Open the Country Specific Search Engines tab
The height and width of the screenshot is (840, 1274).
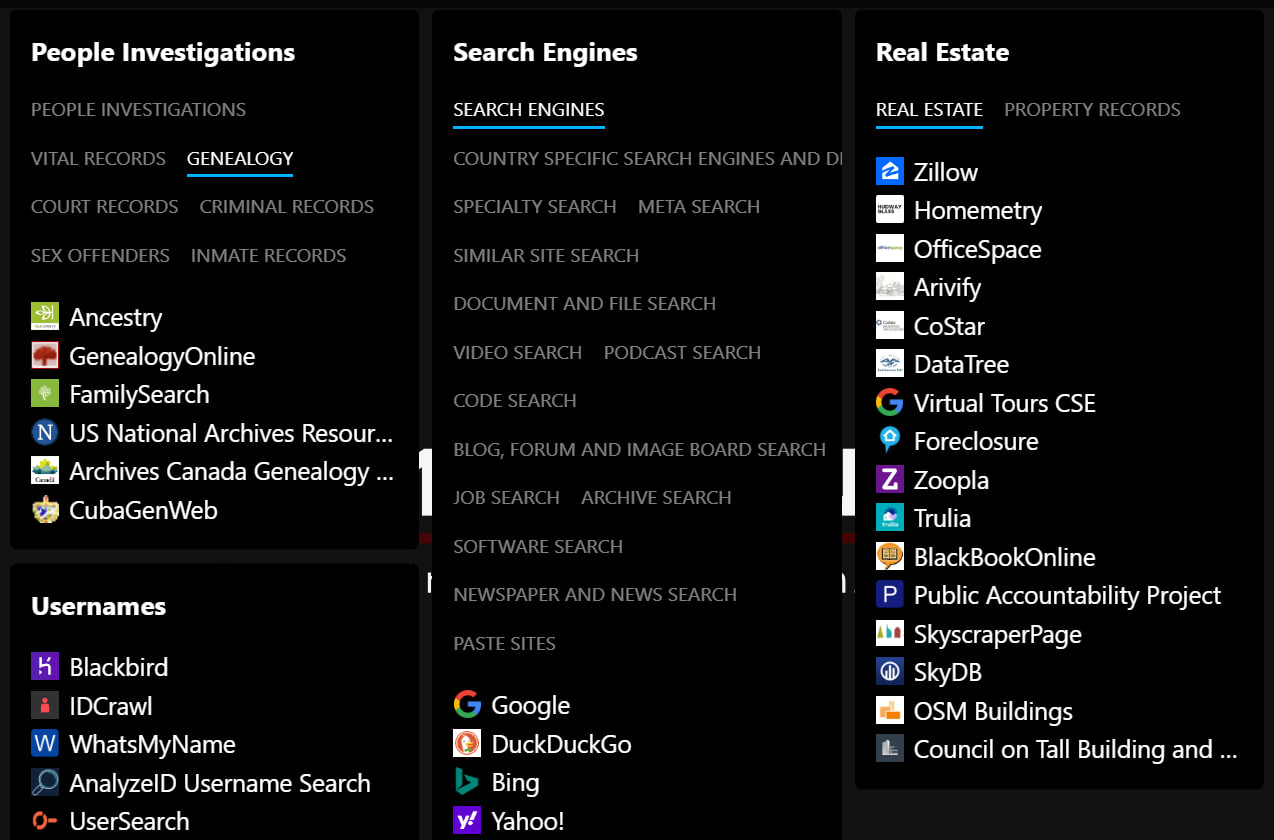click(647, 158)
